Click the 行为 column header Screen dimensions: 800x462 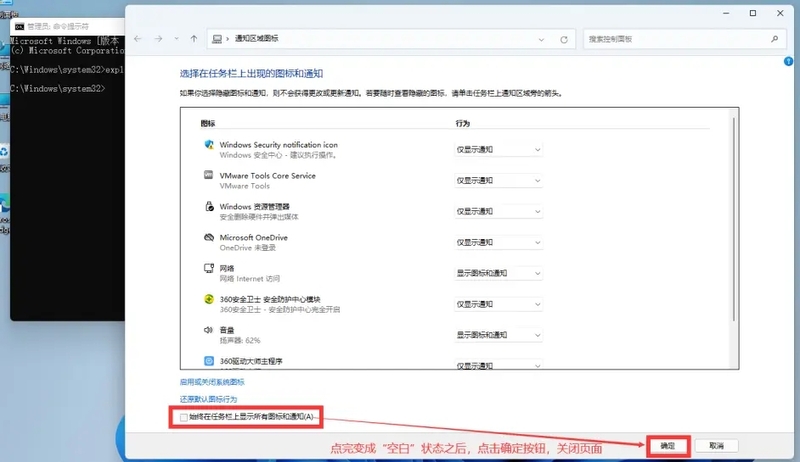click(463, 123)
